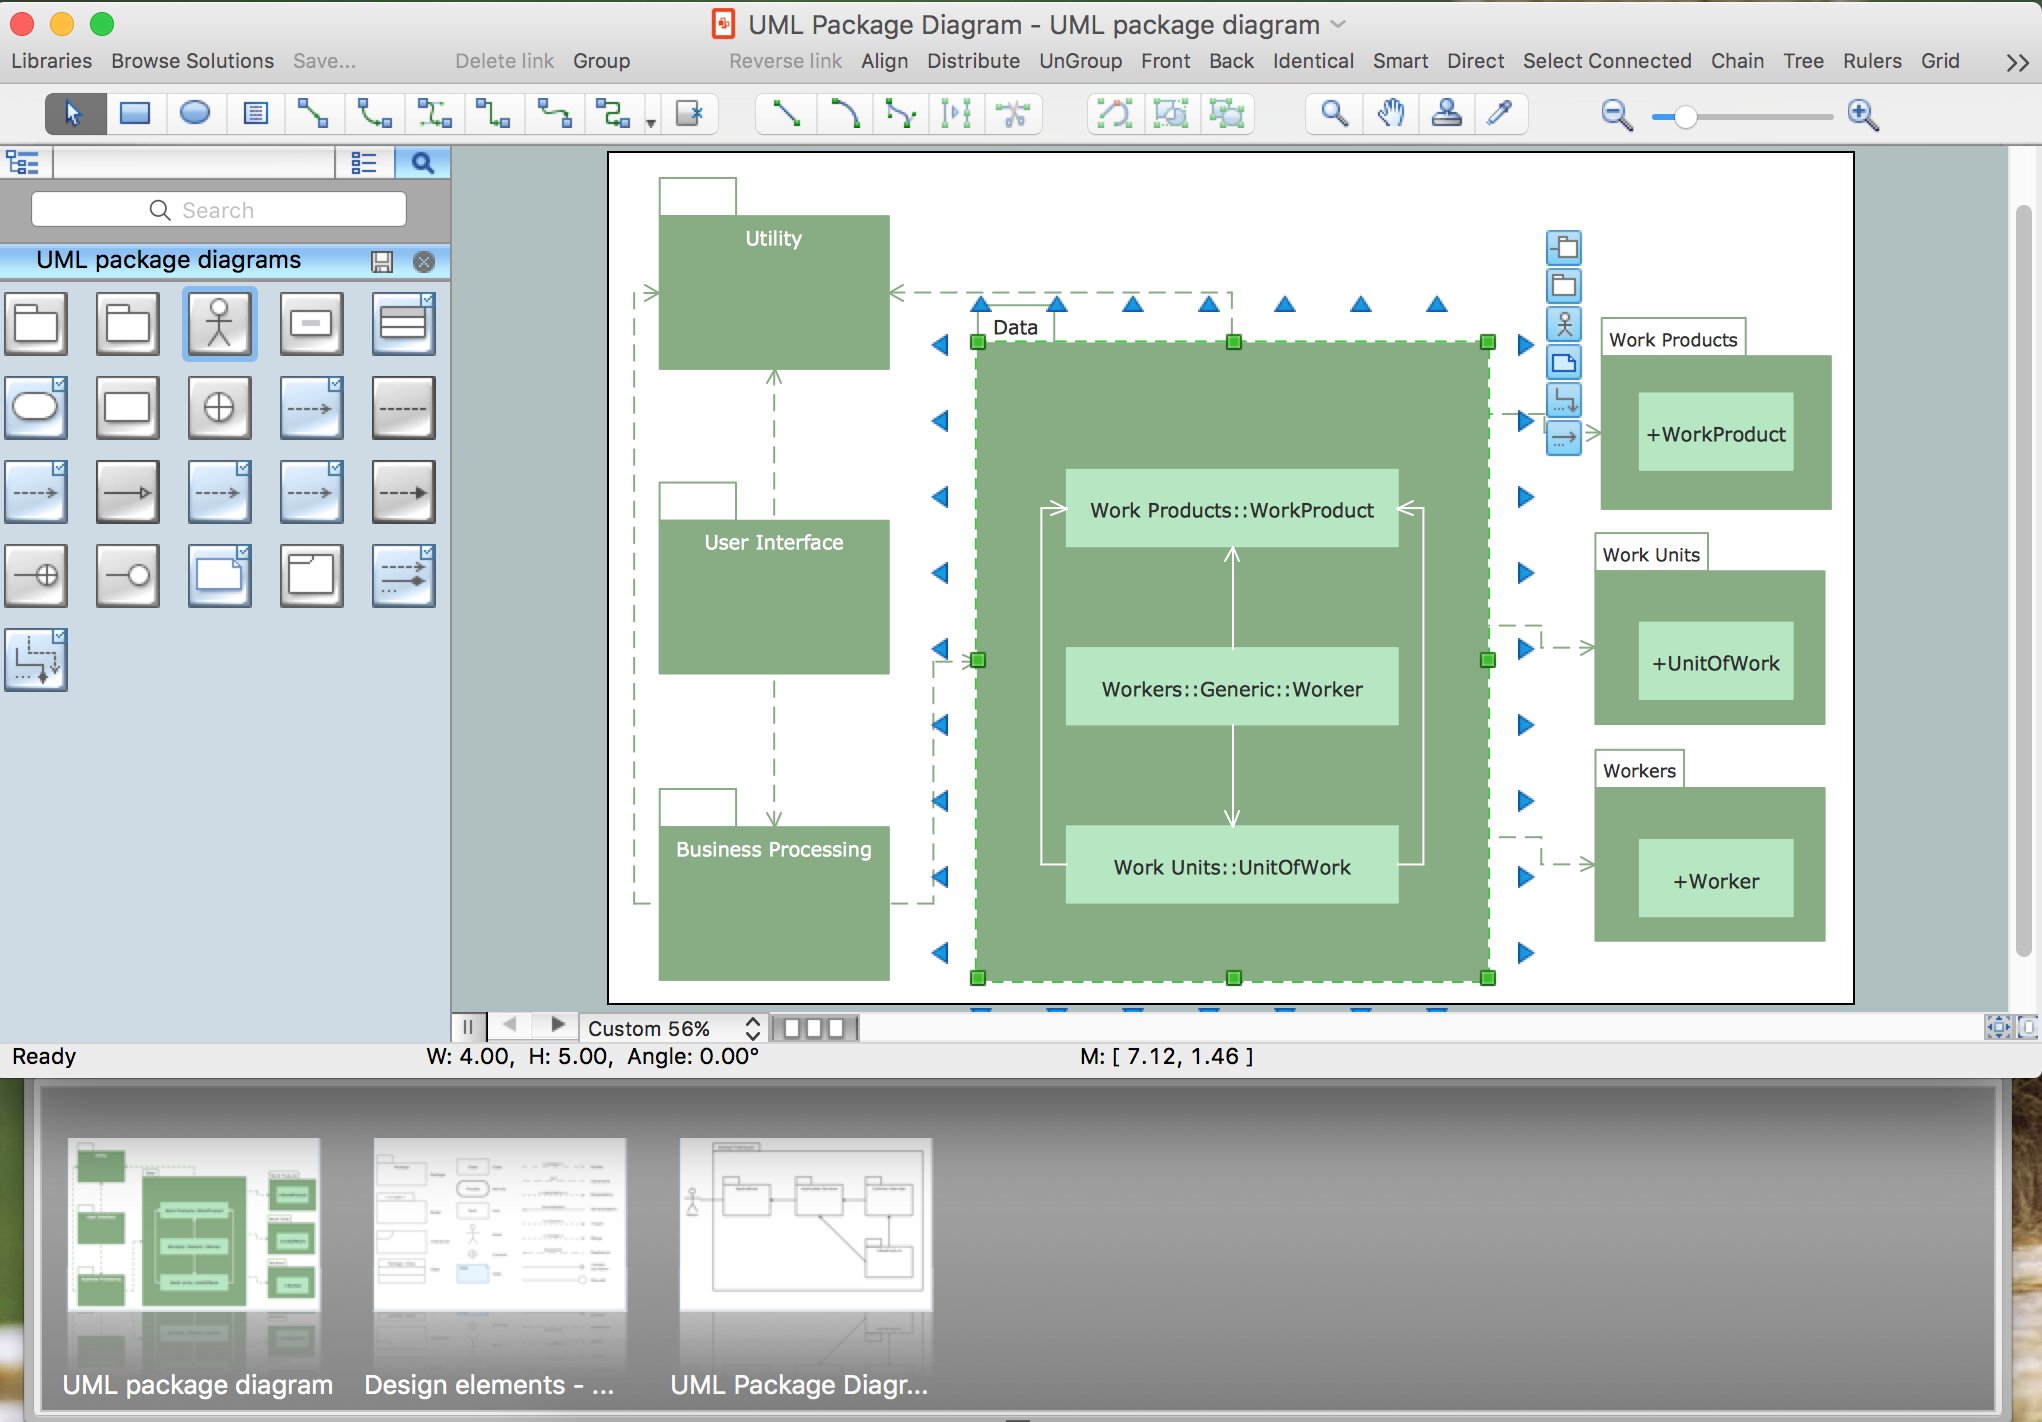The image size is (2042, 1422).
Task: Select the straight line tool in toolbar
Action: [x=786, y=114]
